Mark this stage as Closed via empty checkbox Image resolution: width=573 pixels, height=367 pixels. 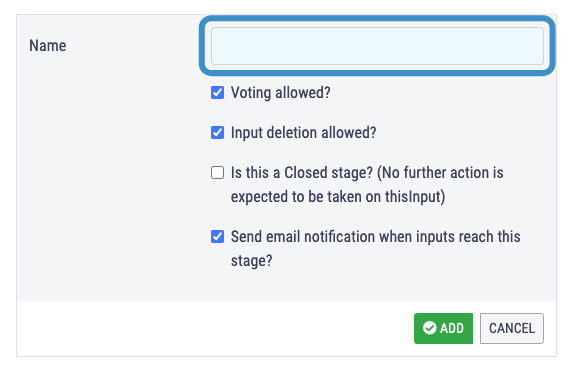click(x=217, y=173)
